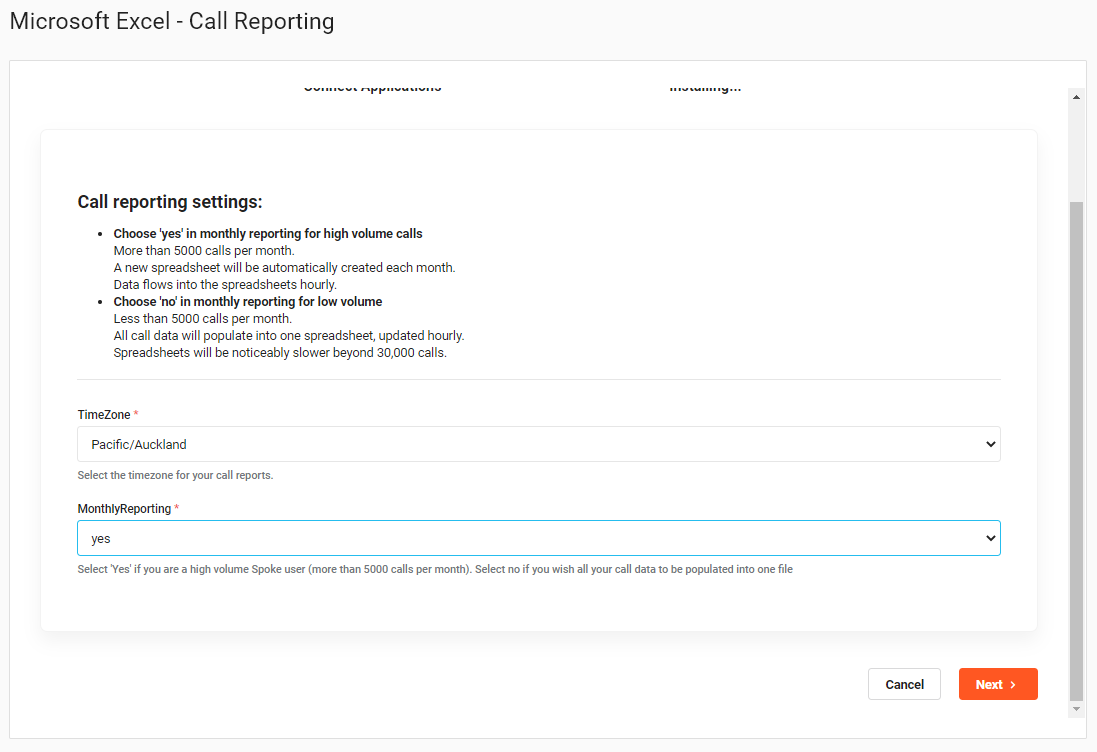Click 'Choose 'yes' in monthly reporting for high volume calls'
The width and height of the screenshot is (1097, 752).
point(268,234)
